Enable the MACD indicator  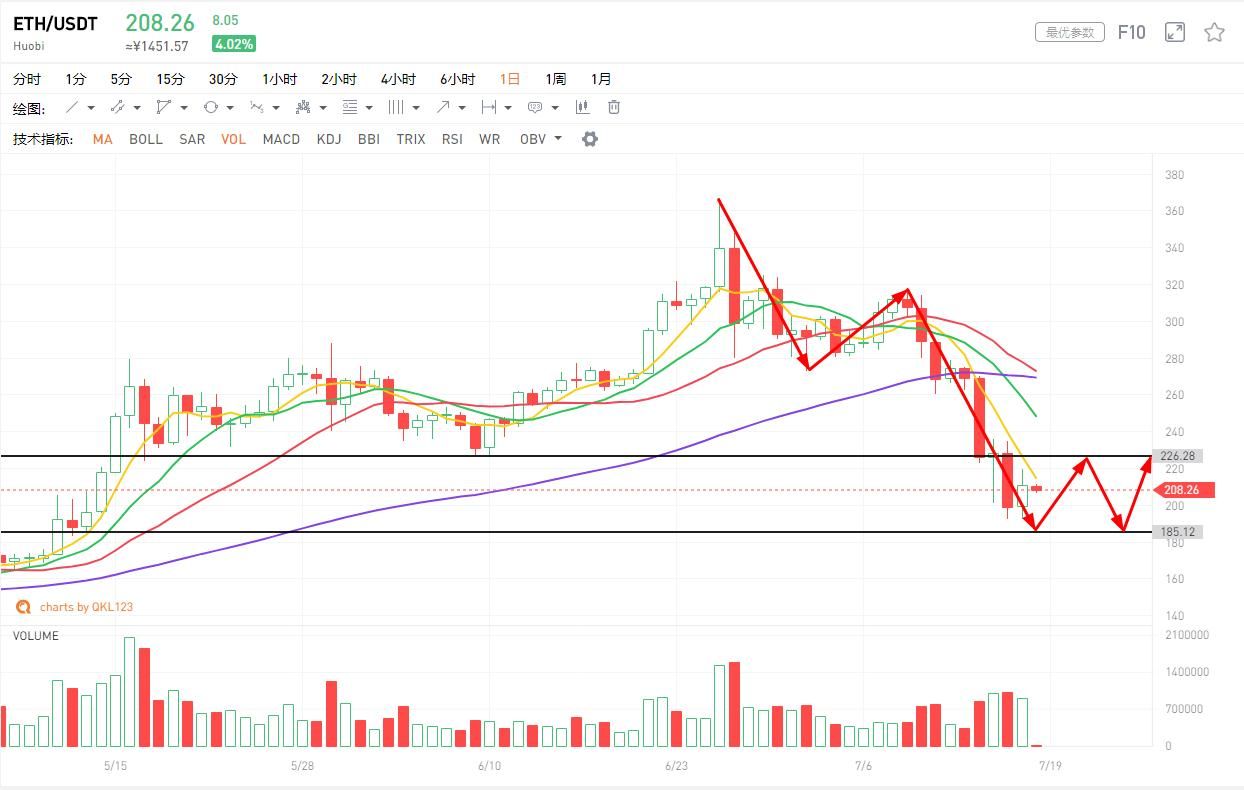click(x=281, y=139)
